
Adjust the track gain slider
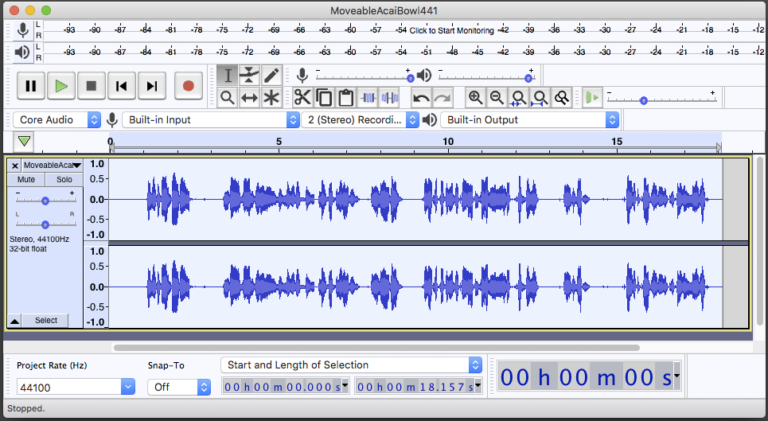click(45, 201)
